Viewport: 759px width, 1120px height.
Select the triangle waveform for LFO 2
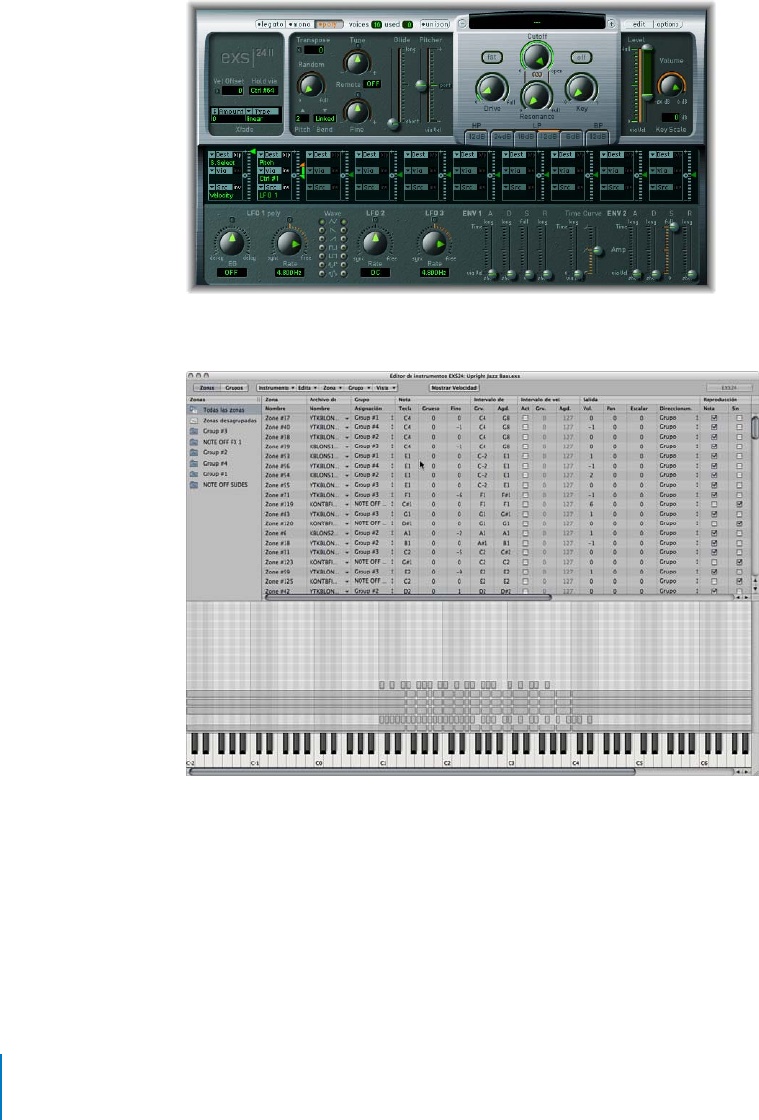tap(343, 222)
